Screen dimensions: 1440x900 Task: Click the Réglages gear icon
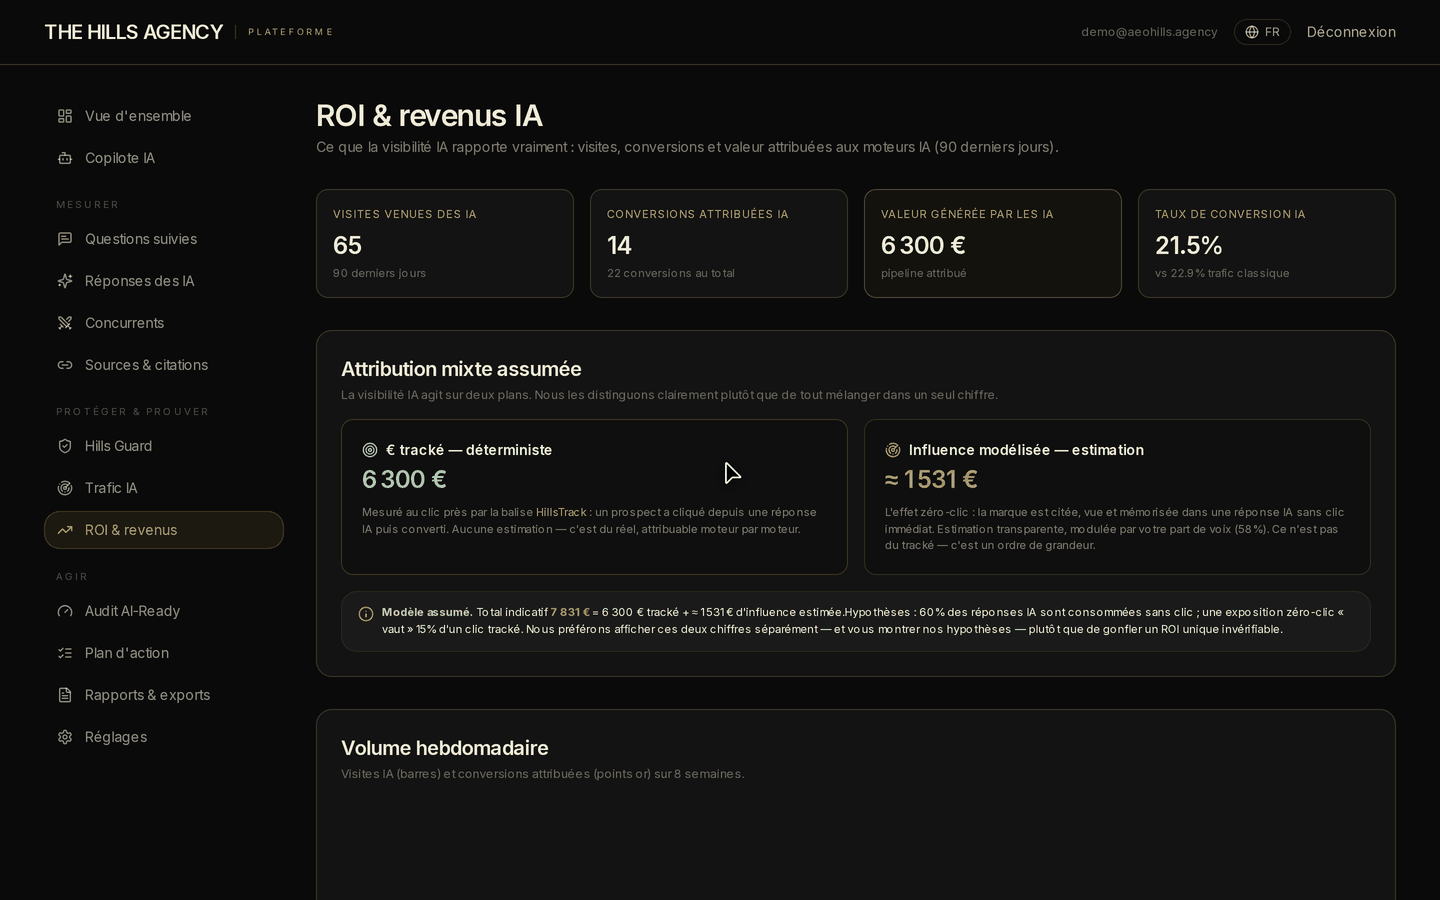pos(65,737)
